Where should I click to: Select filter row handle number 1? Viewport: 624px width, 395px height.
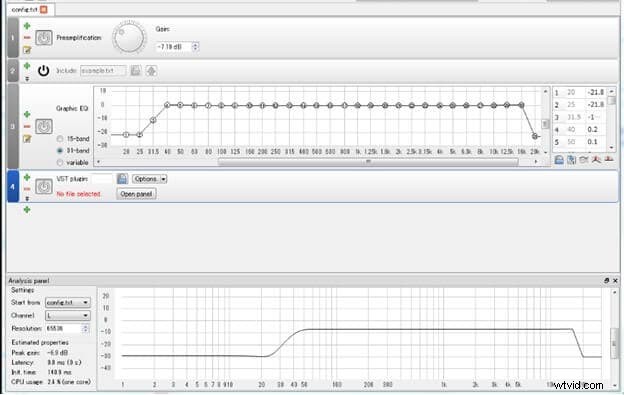click(13, 38)
